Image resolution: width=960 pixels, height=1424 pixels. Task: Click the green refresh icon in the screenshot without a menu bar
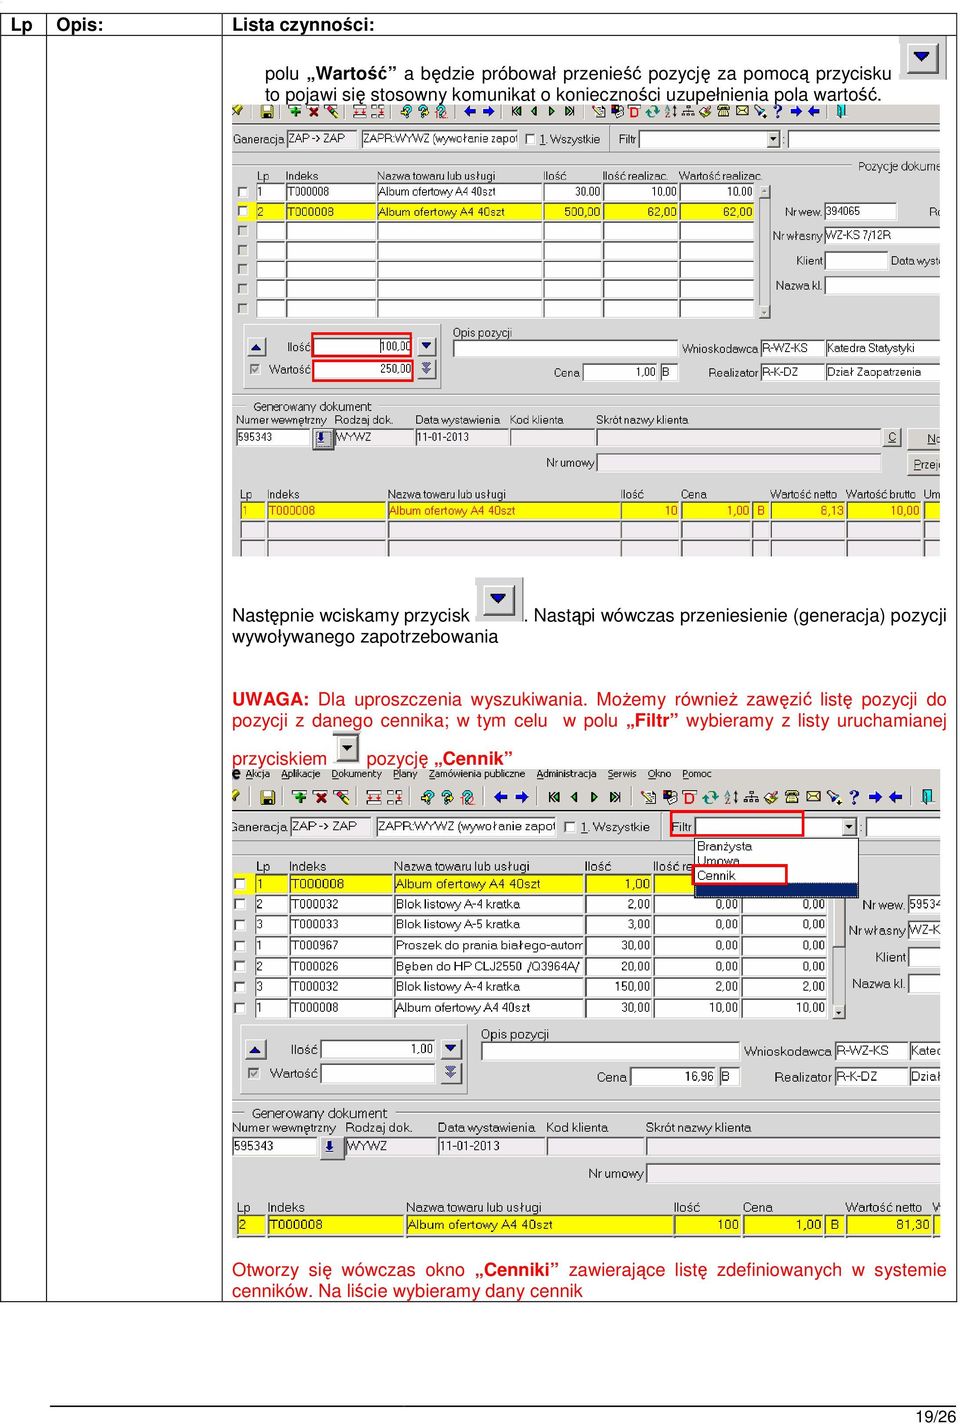652,112
